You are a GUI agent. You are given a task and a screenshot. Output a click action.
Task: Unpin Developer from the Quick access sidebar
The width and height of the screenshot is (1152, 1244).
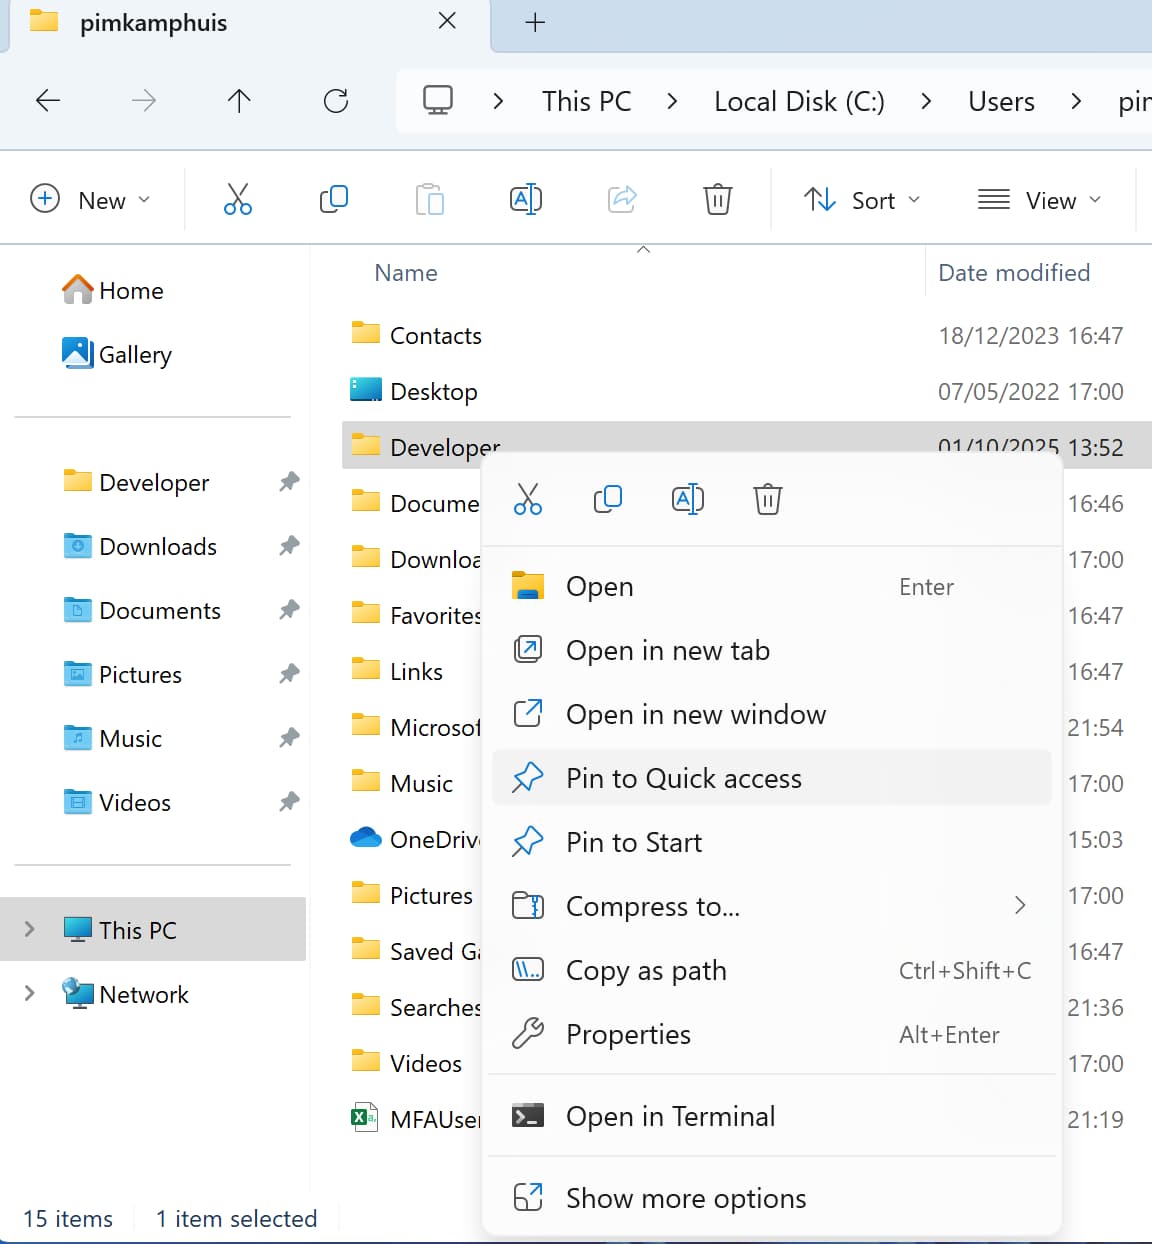click(x=289, y=482)
